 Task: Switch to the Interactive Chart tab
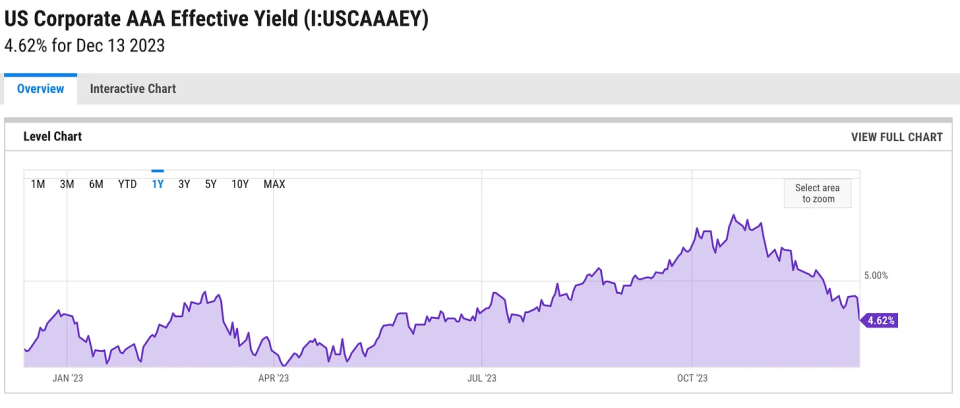pos(133,89)
